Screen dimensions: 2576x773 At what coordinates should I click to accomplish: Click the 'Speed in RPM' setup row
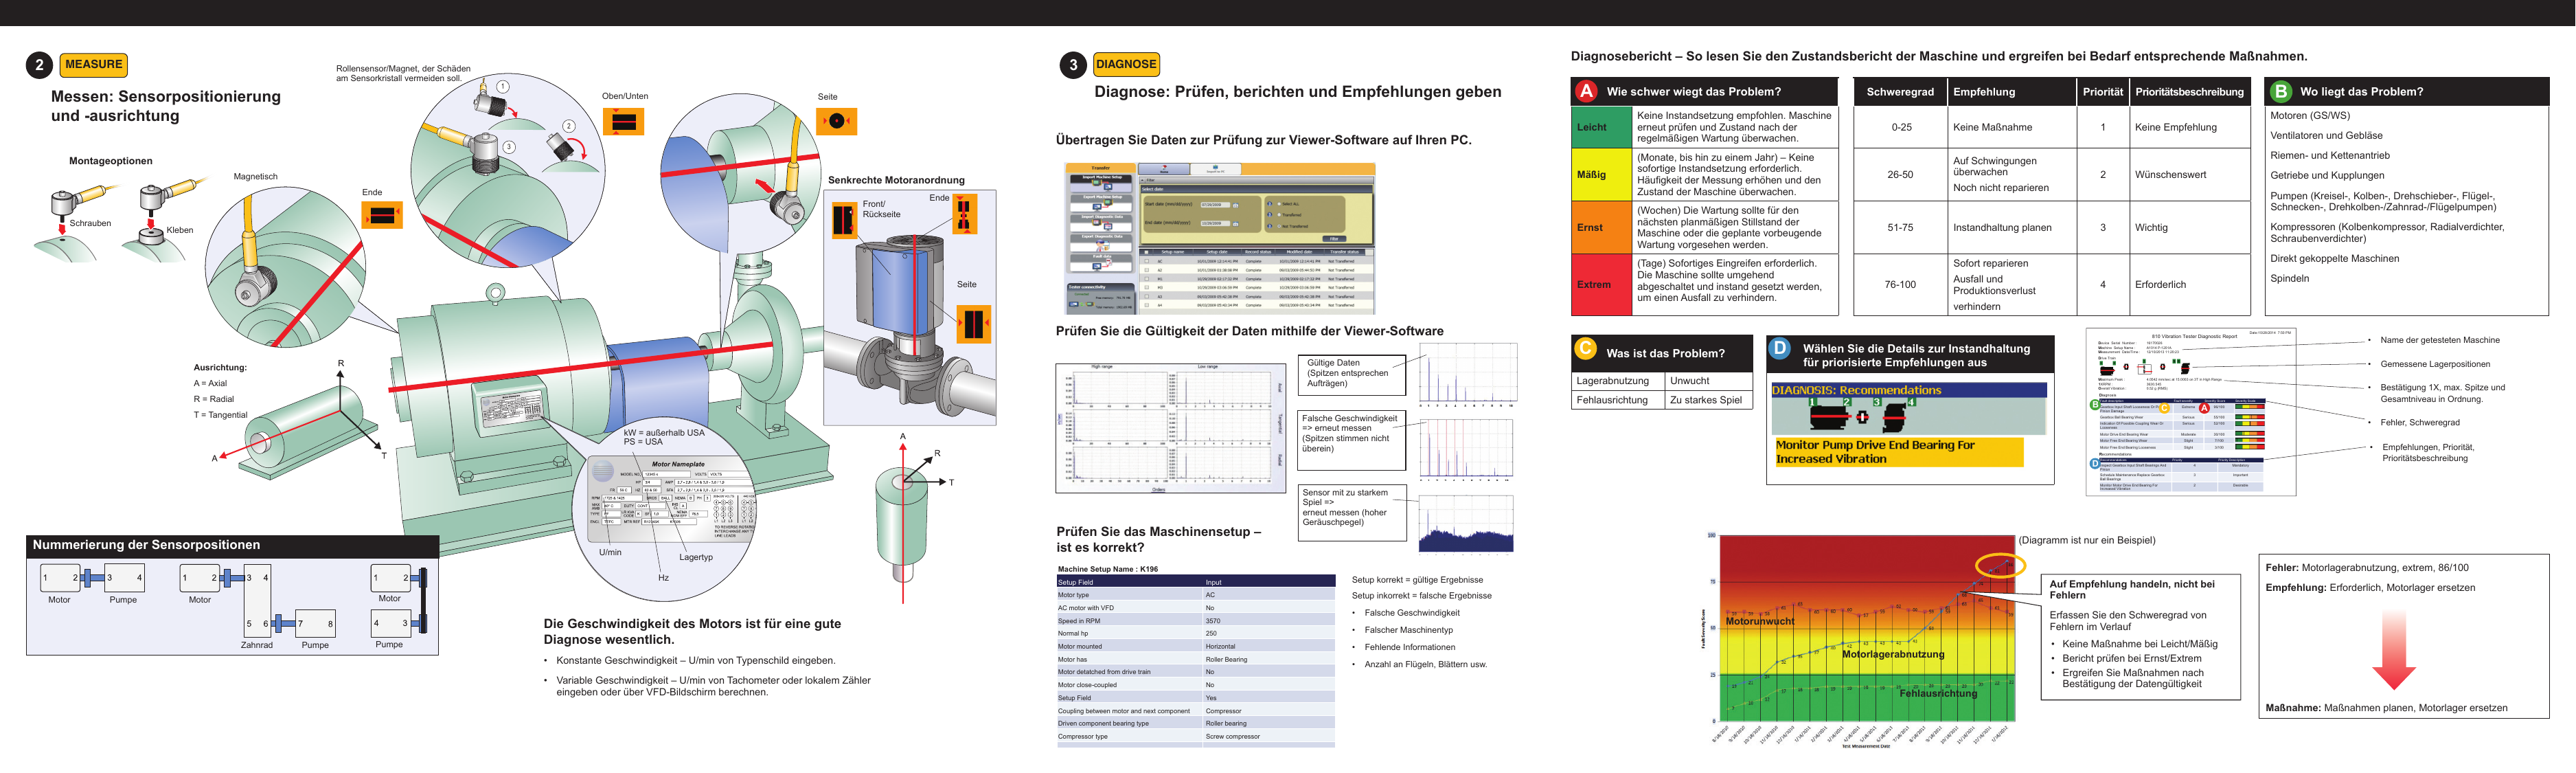[x=1195, y=621]
